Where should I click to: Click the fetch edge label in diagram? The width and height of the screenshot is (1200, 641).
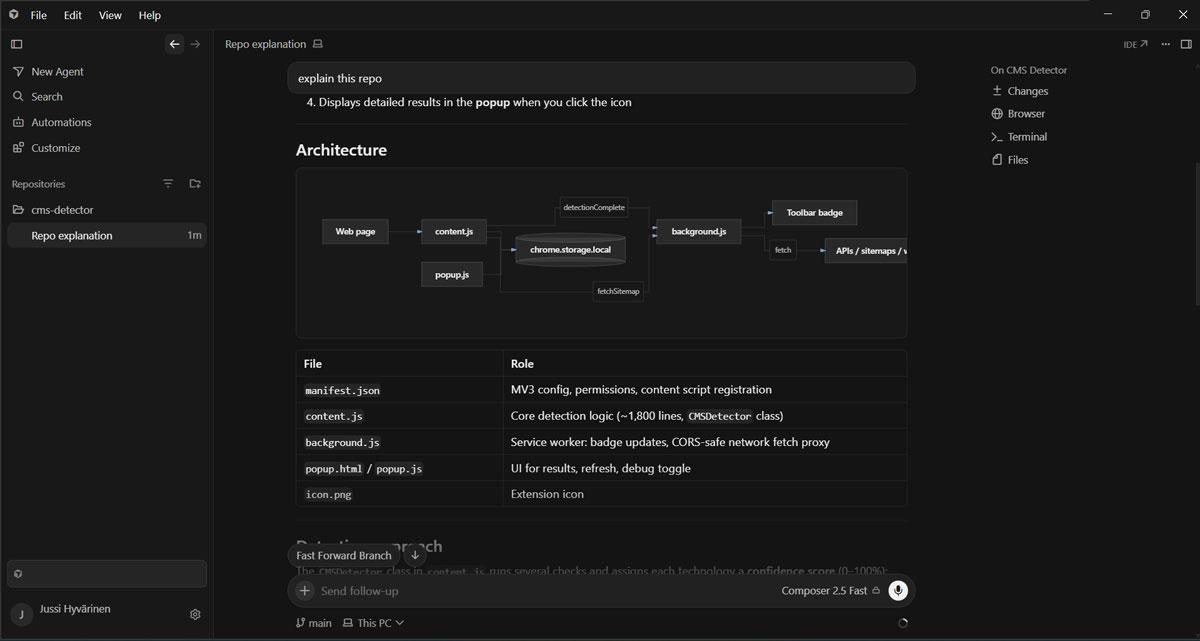pyautogui.click(x=783, y=250)
